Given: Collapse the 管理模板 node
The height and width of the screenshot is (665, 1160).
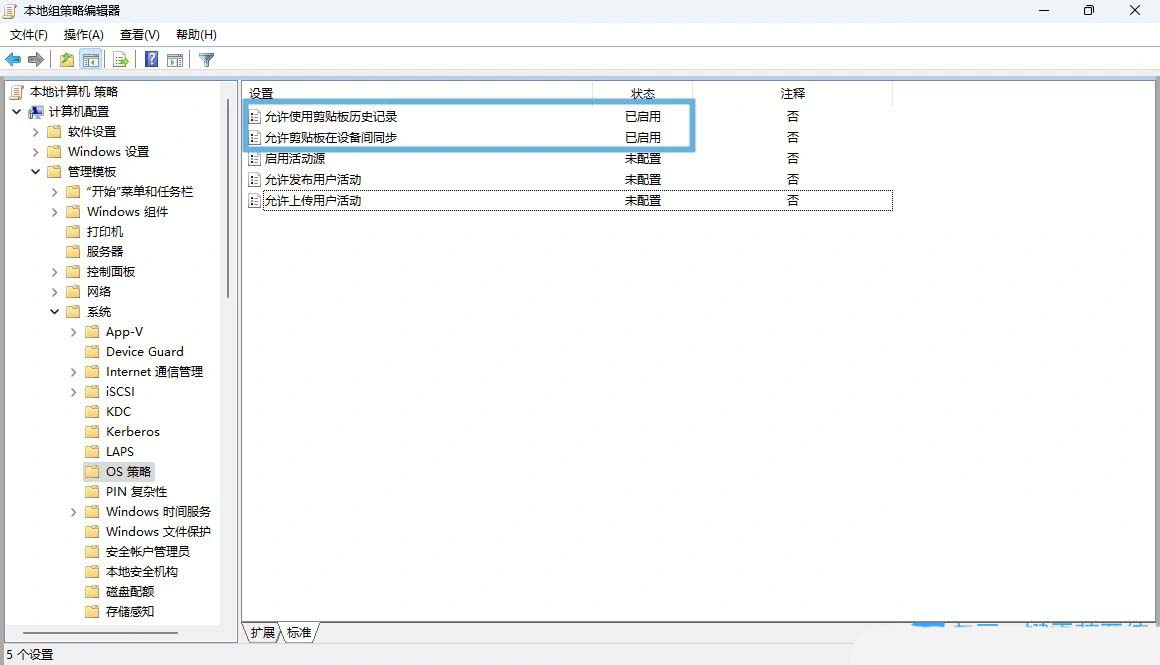Looking at the screenshot, I should [36, 172].
